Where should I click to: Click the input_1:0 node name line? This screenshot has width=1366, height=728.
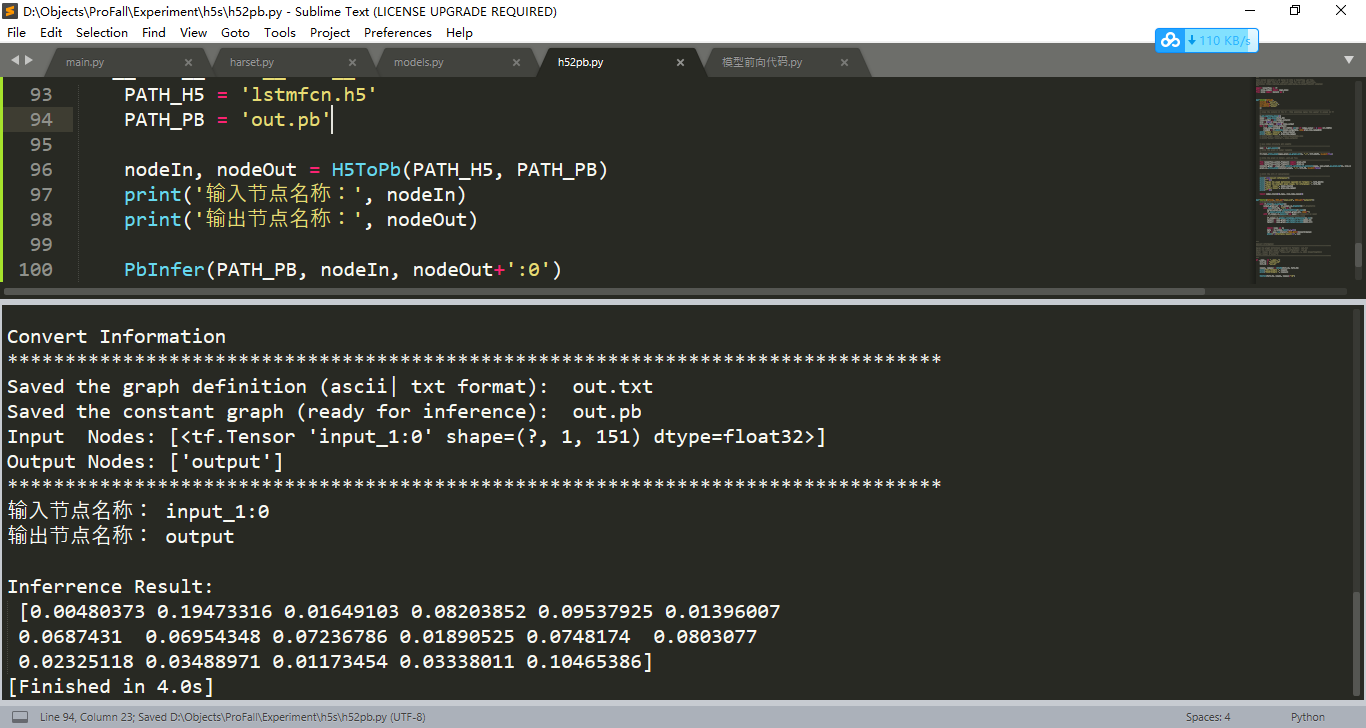tap(138, 512)
